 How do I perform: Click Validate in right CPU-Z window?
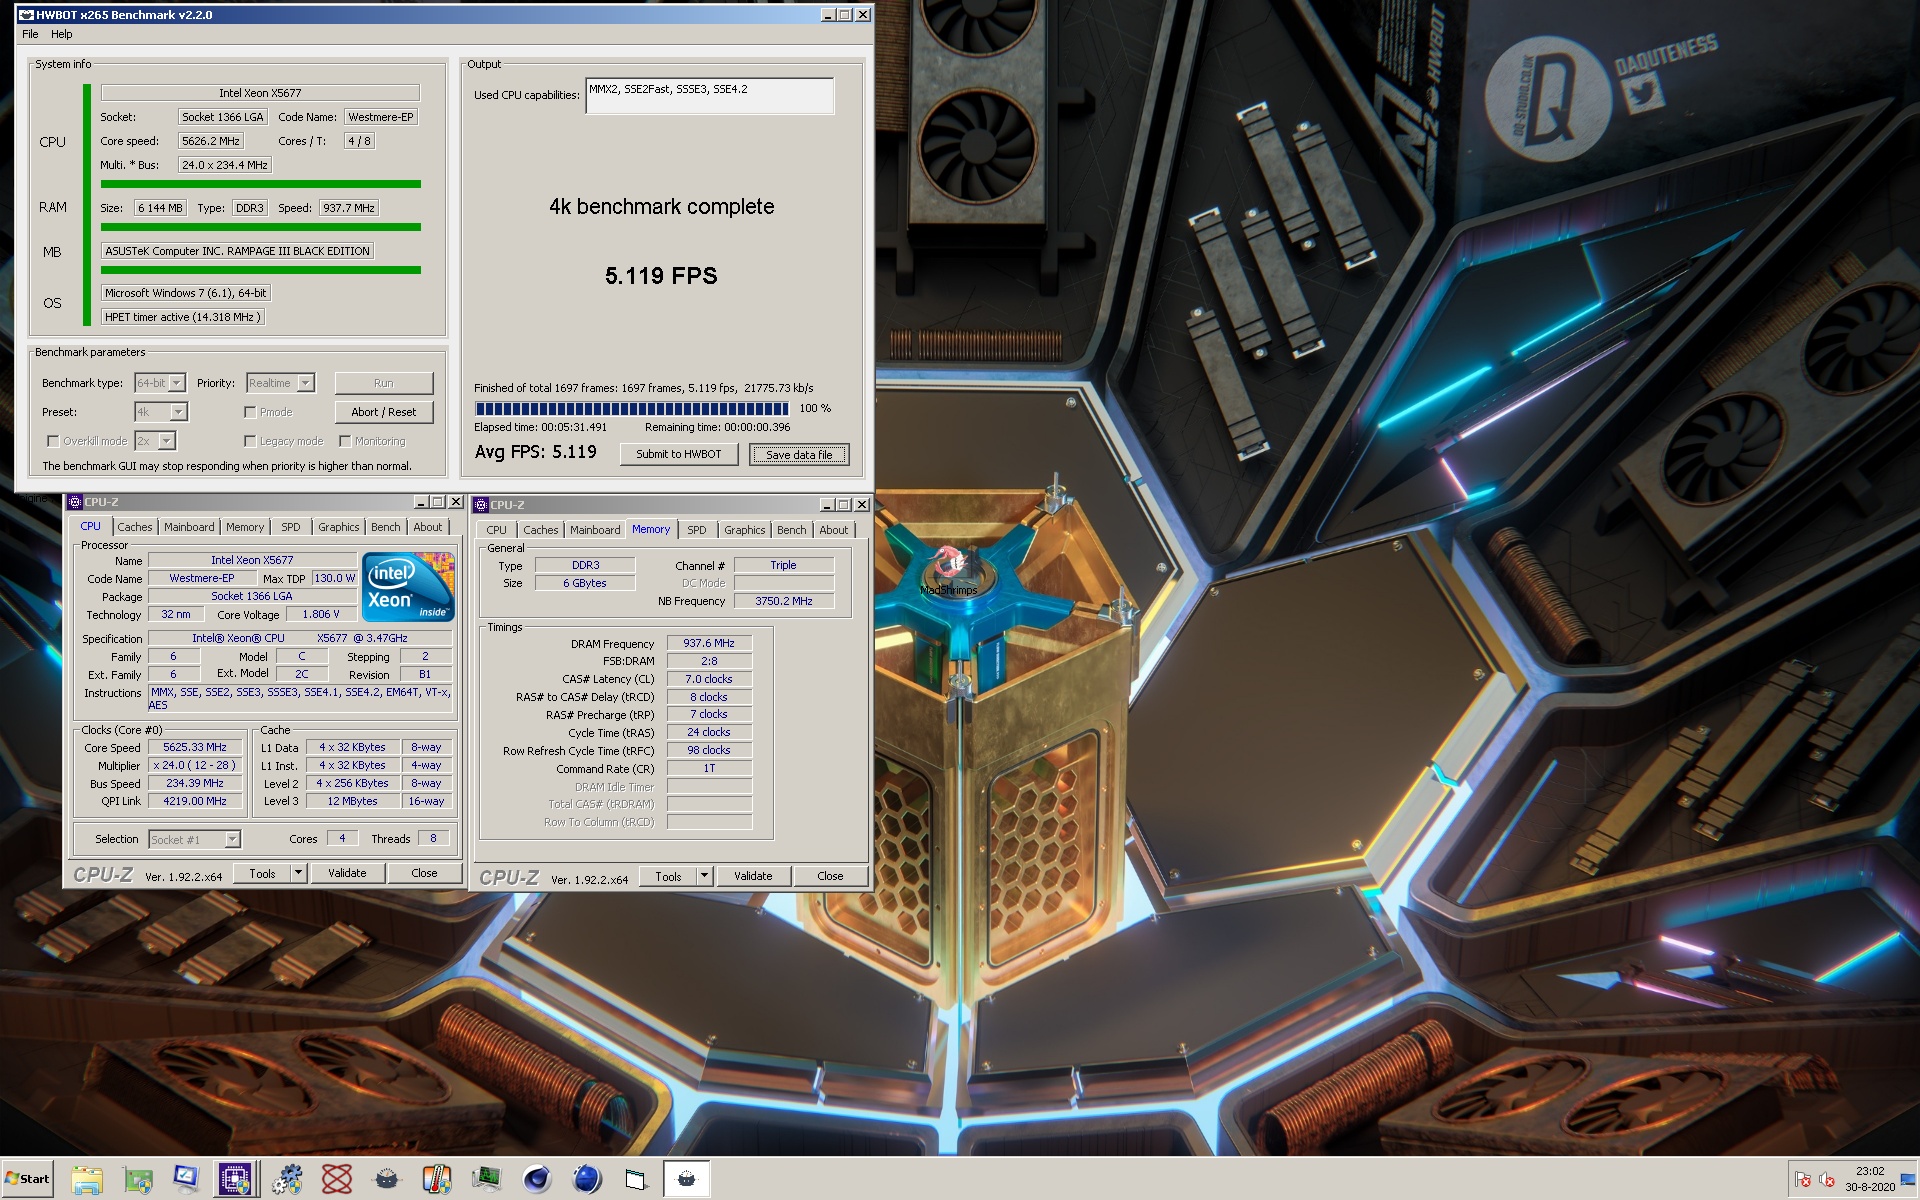coord(753,876)
